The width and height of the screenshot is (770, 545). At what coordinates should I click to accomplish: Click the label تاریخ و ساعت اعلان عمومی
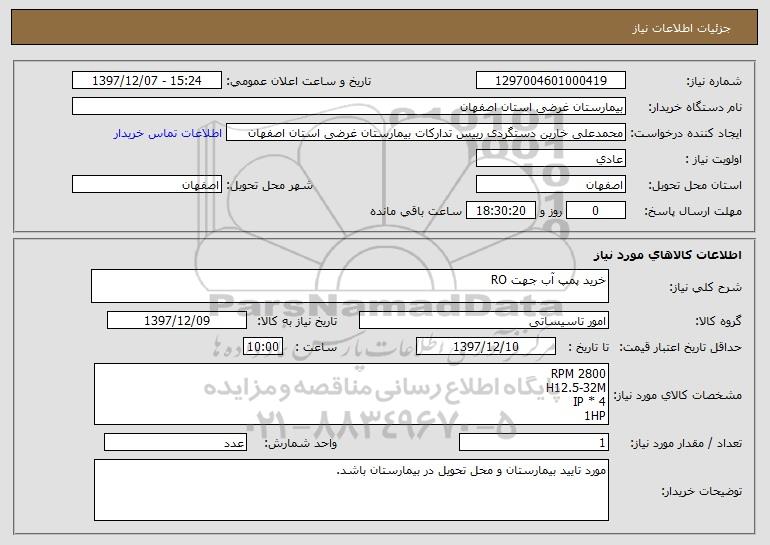299,81
